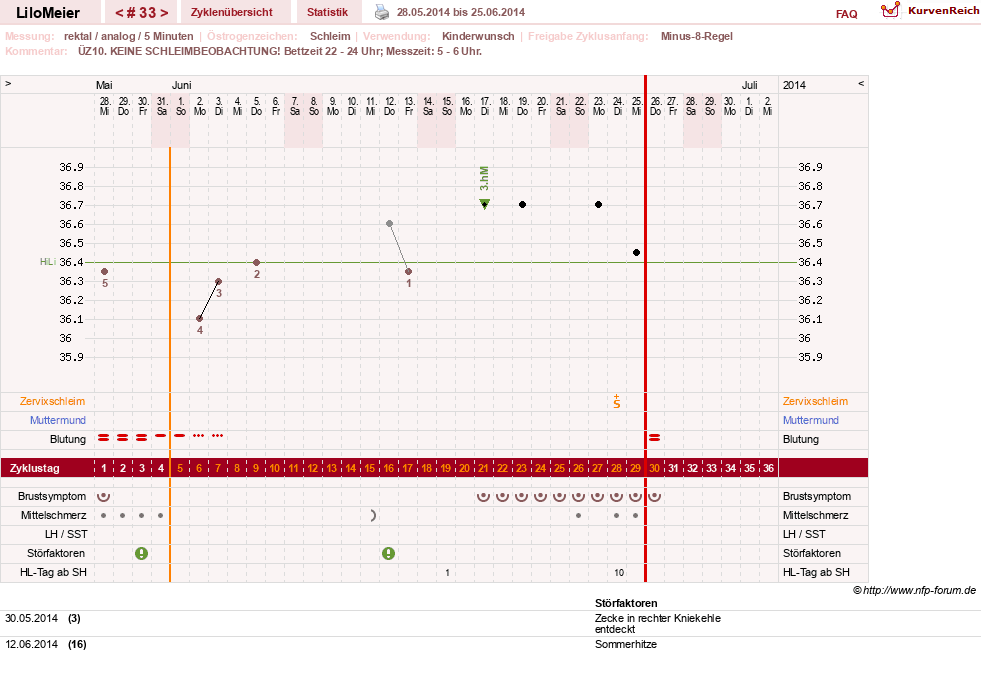The image size is (981, 676).
Task: Click the Kinderwunsch setting text
Action: pos(478,36)
